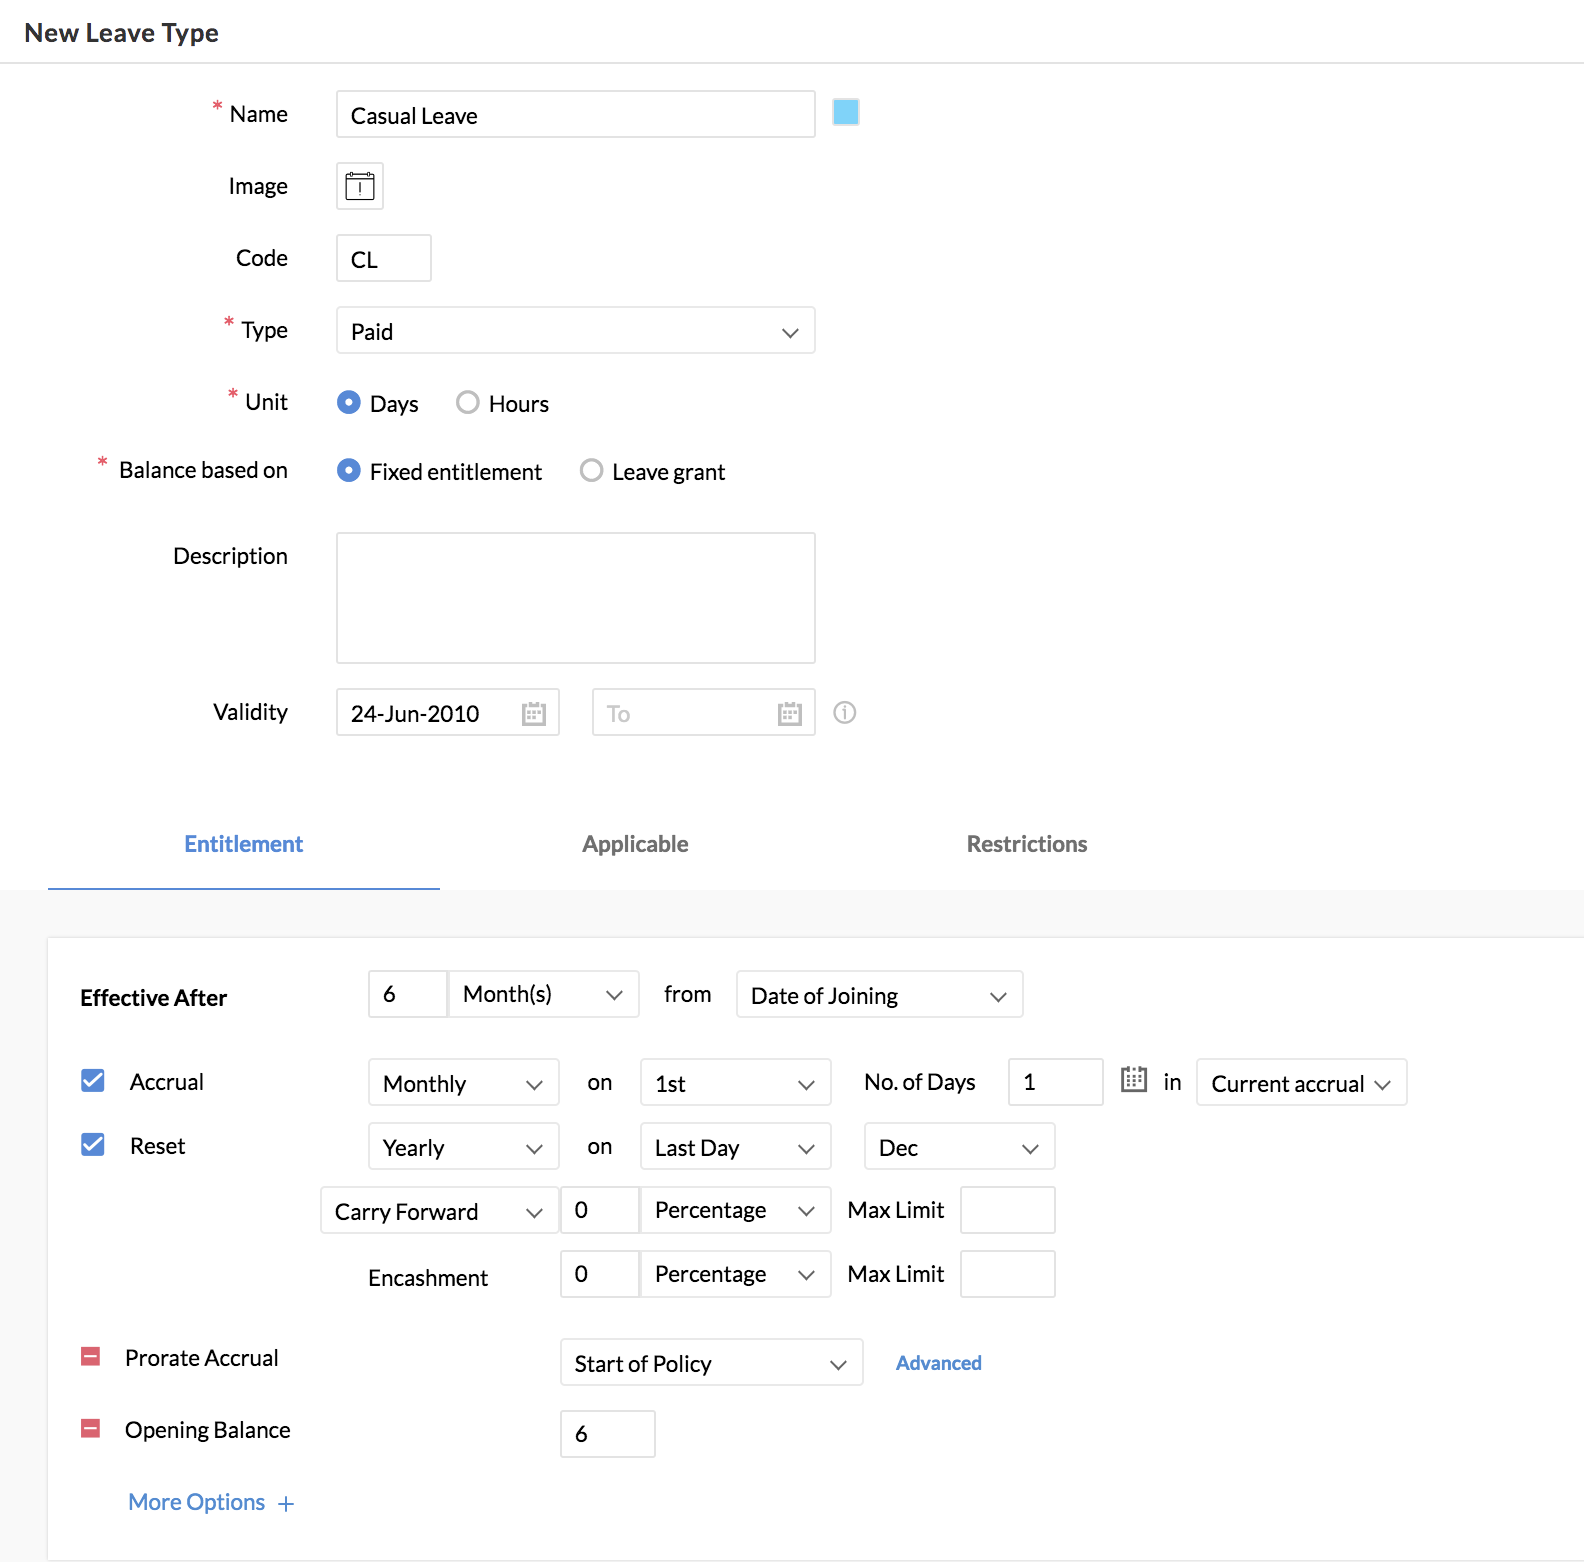
Task: Open the Start of Policy dropdown
Action: 710,1363
